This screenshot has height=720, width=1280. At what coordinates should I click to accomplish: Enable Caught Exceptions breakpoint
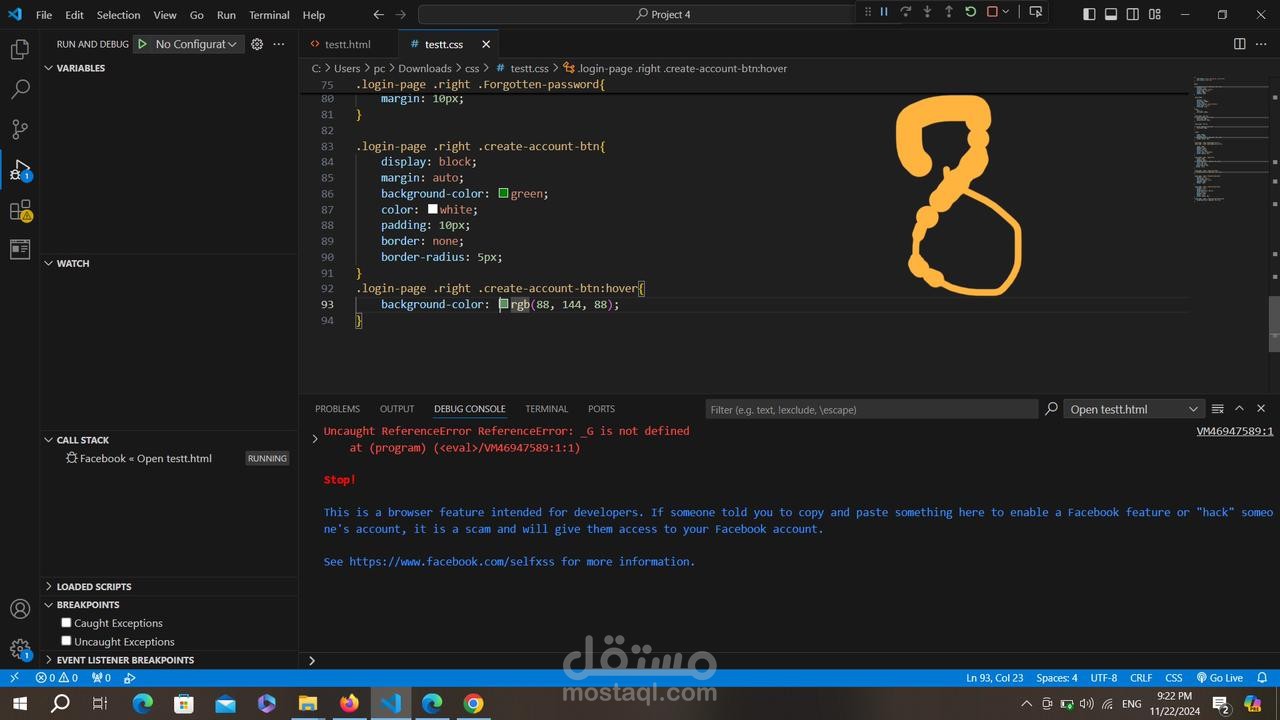pyautogui.click(x=66, y=623)
